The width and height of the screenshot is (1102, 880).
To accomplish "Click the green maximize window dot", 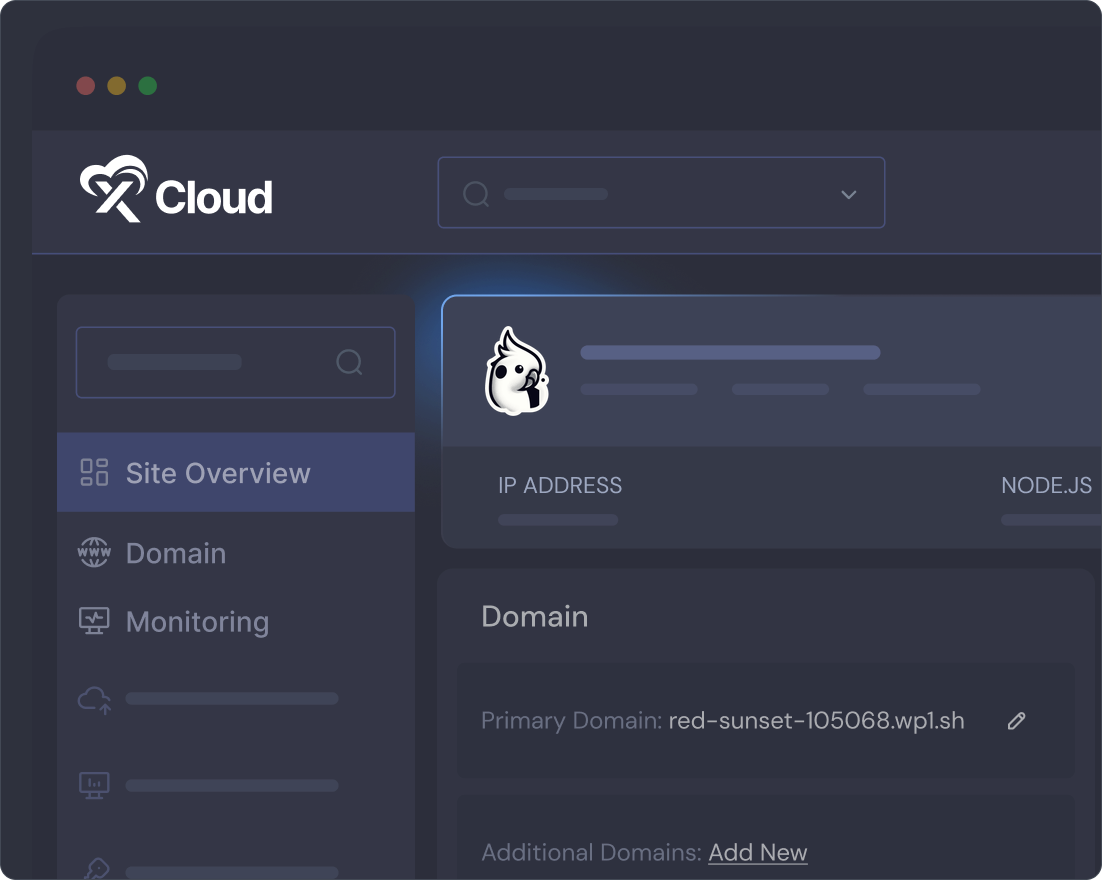I will click(148, 86).
